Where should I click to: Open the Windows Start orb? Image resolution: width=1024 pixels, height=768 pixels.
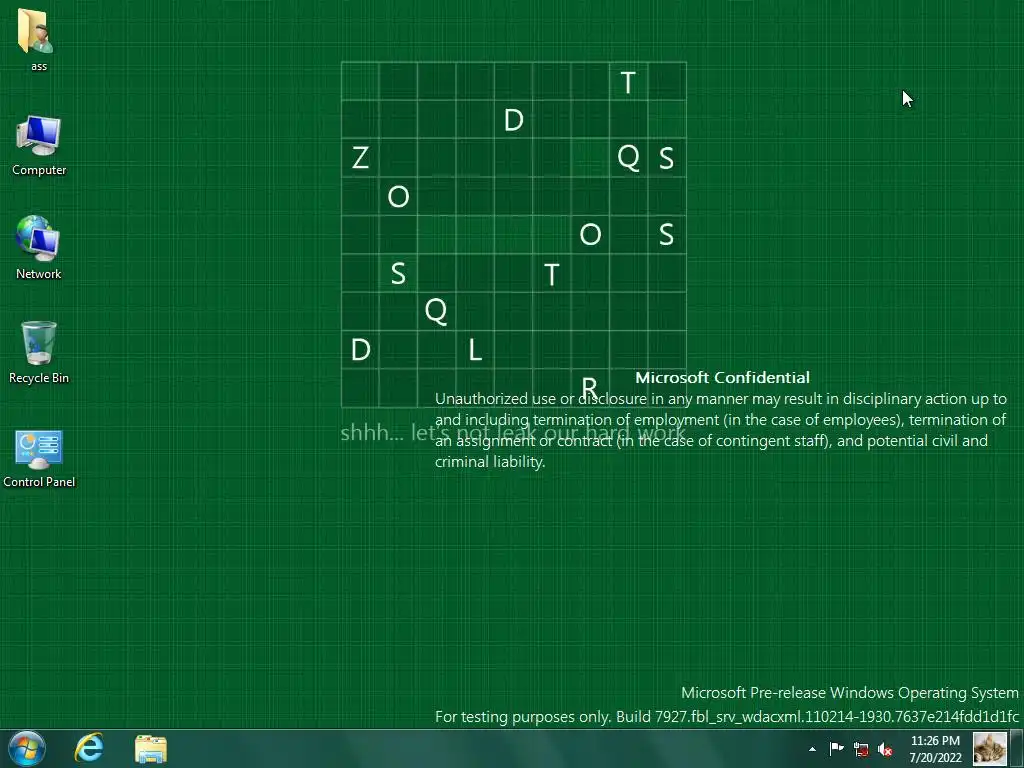27,748
